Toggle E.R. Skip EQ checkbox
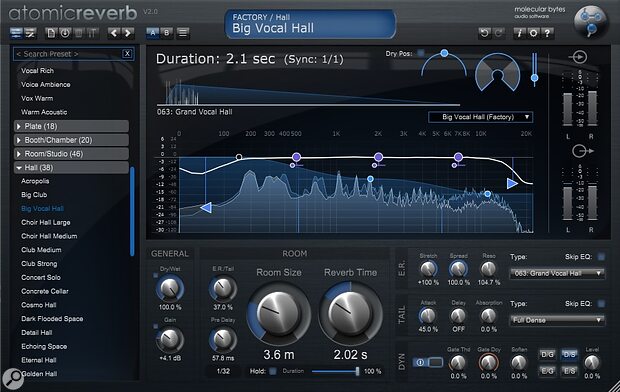 click(601, 257)
